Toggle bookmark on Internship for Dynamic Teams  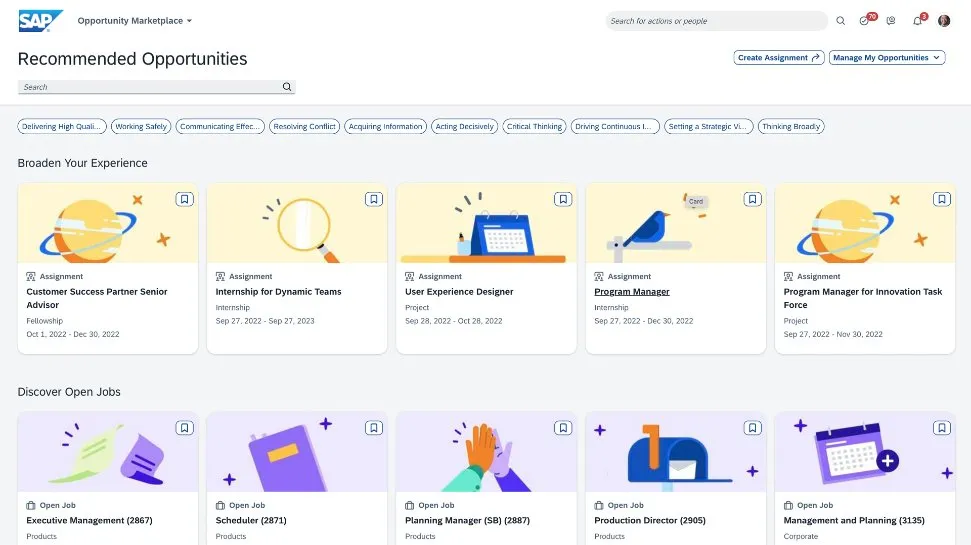pos(373,199)
